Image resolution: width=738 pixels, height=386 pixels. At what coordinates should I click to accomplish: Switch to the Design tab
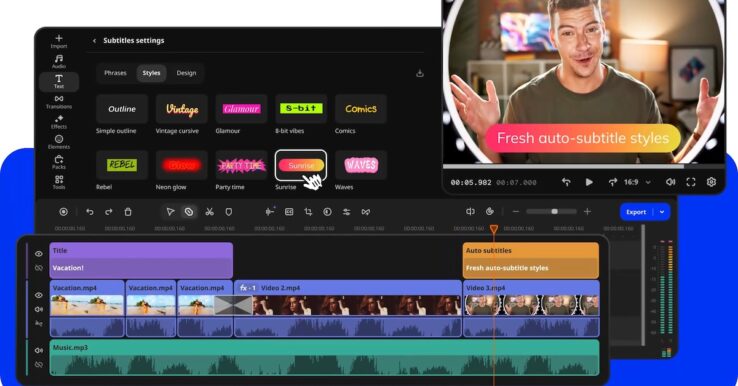pos(186,73)
